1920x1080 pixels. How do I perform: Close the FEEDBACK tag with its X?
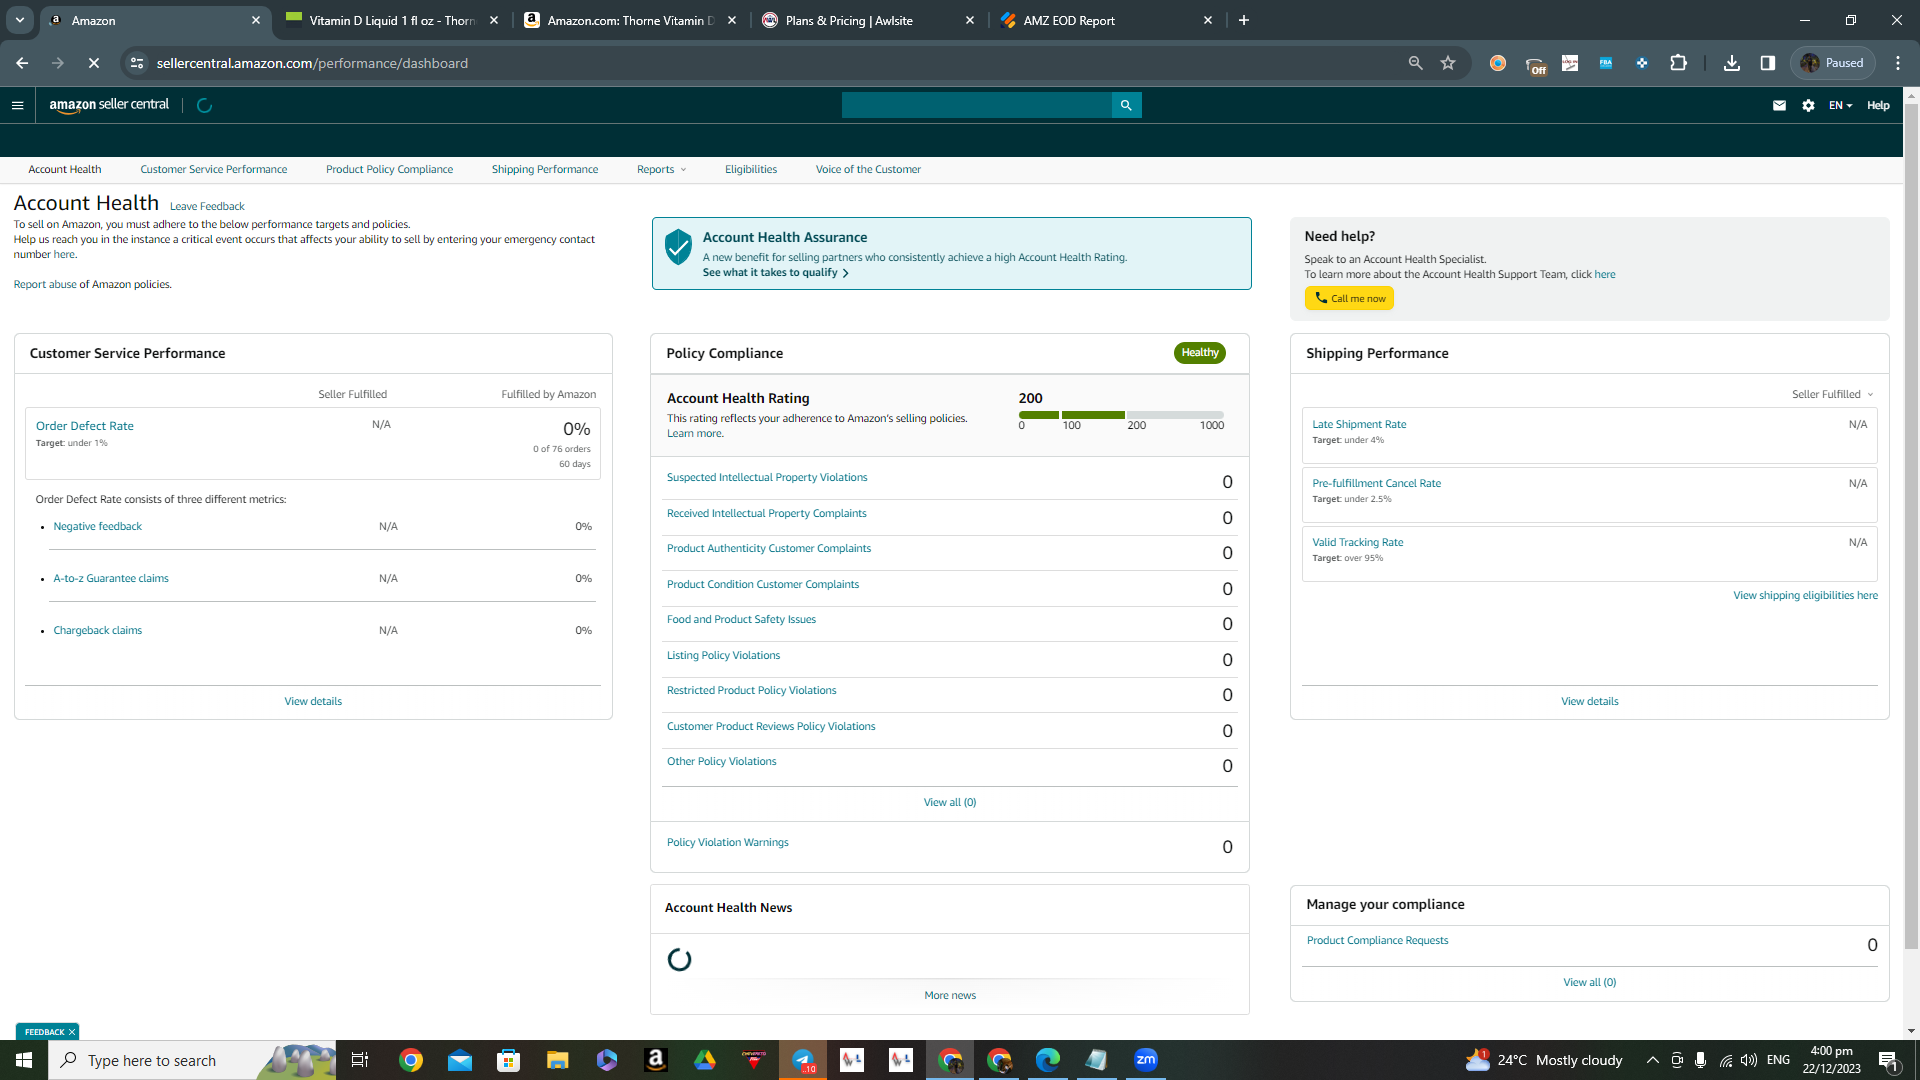[72, 1032]
